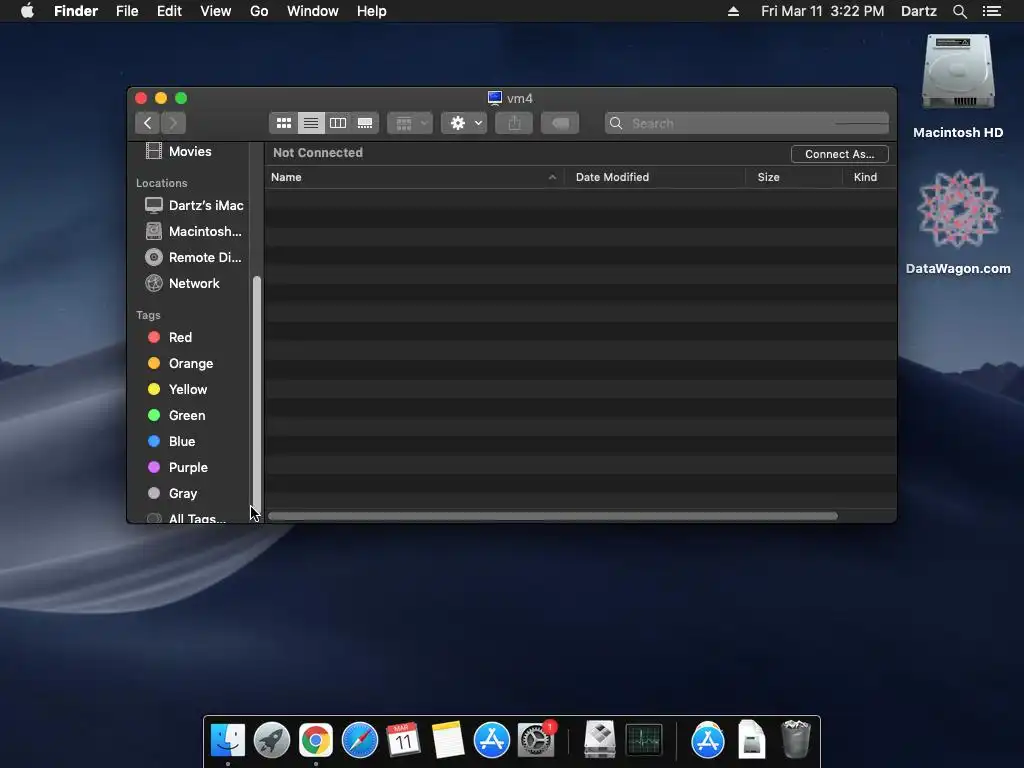This screenshot has width=1024, height=768.
Task: Select the Red tag
Action: (x=189, y=337)
